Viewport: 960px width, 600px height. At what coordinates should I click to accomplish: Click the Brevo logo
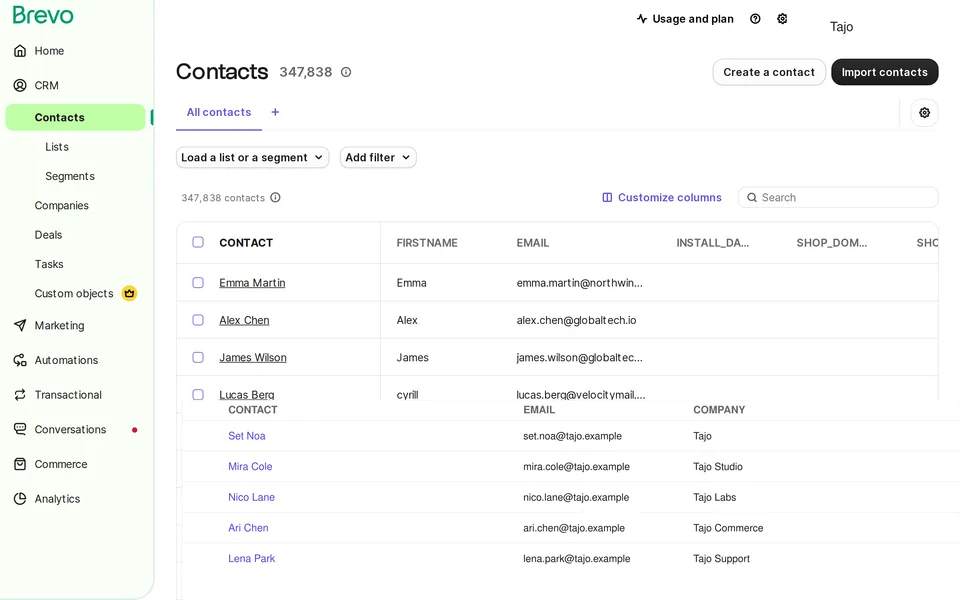coord(43,15)
